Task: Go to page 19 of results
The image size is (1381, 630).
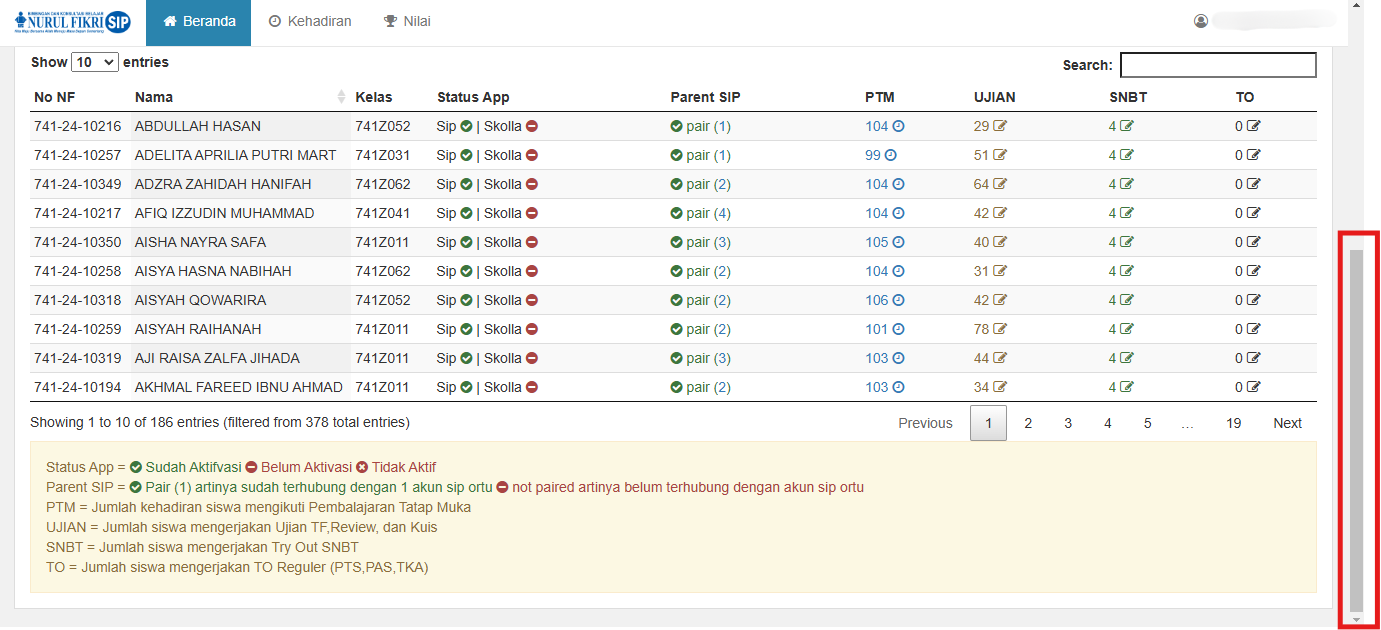Action: pos(1233,423)
